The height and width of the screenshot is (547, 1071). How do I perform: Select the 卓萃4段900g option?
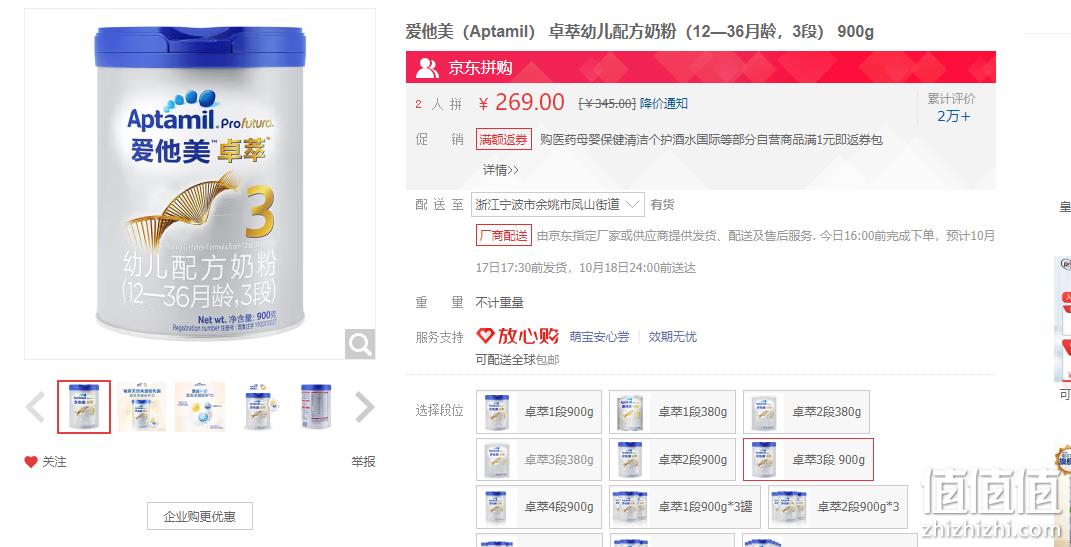tap(539, 507)
